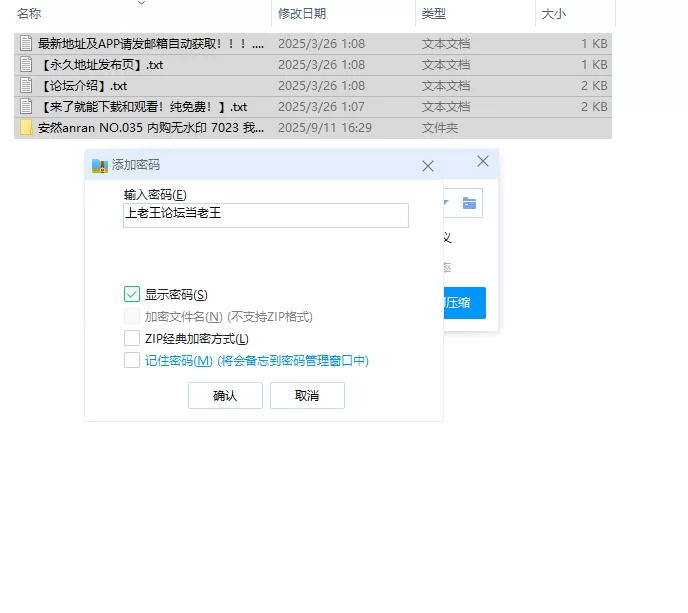Screen dimensions: 688x613
Task: Tick the 记住密码 checkbox
Action: coord(132,360)
